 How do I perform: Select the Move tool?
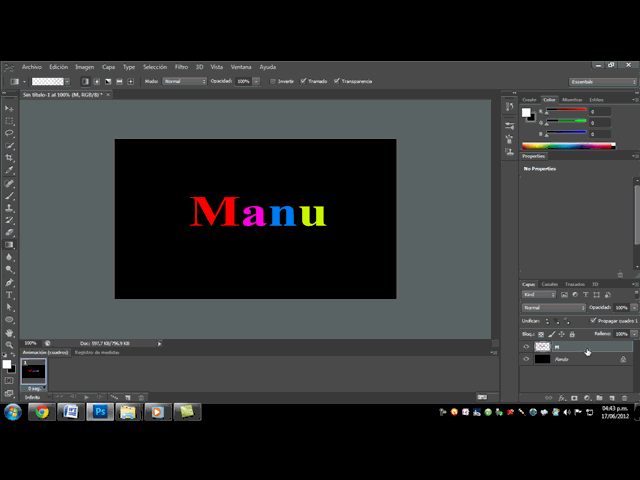coord(9,109)
